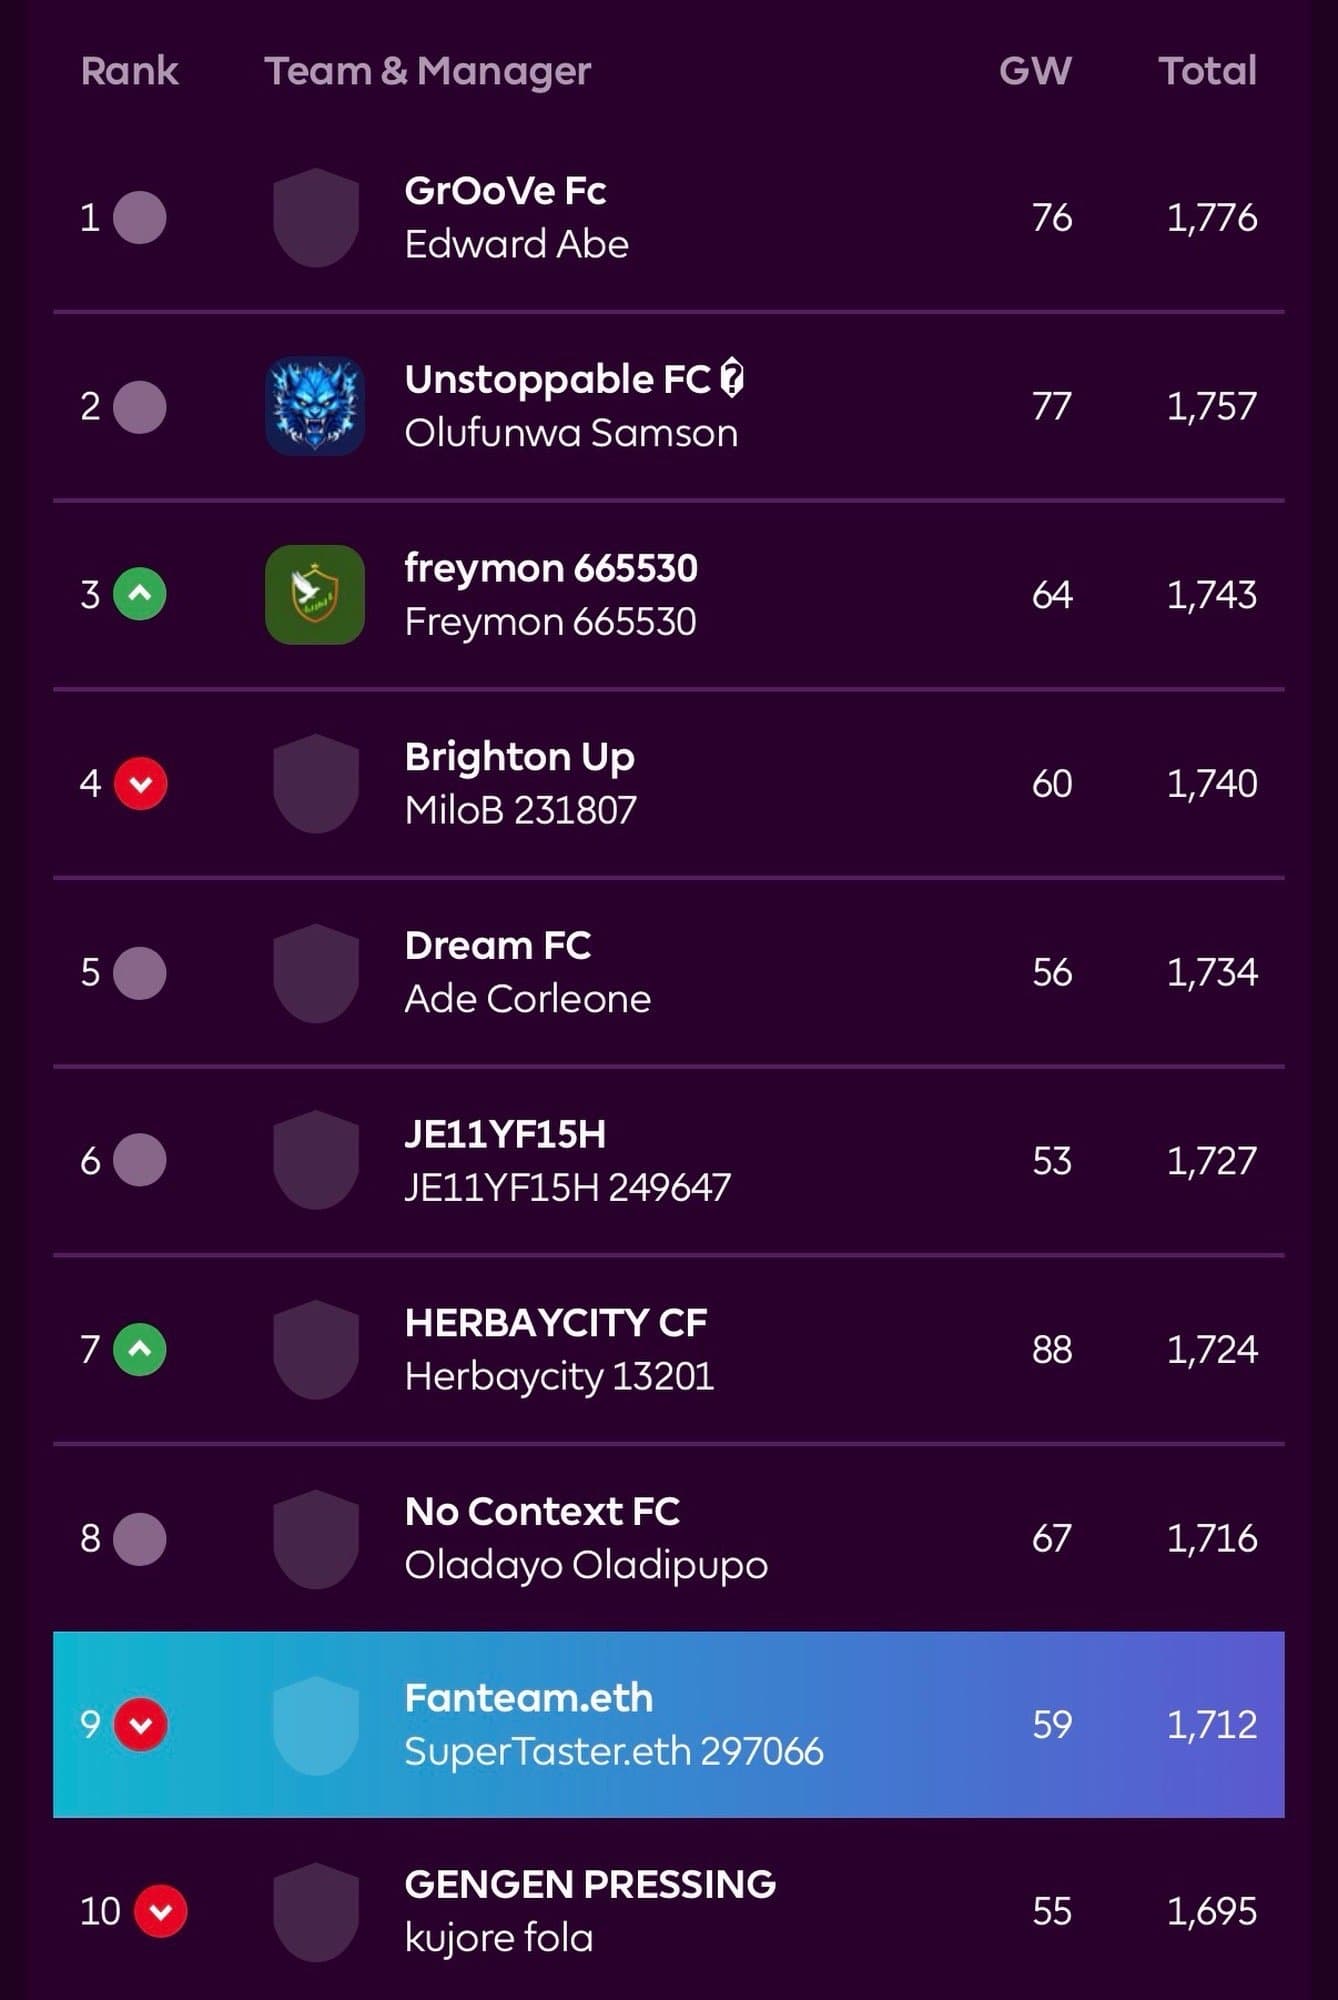
Task: Click the Unstoppable FC blue wolf badge
Action: [315, 406]
